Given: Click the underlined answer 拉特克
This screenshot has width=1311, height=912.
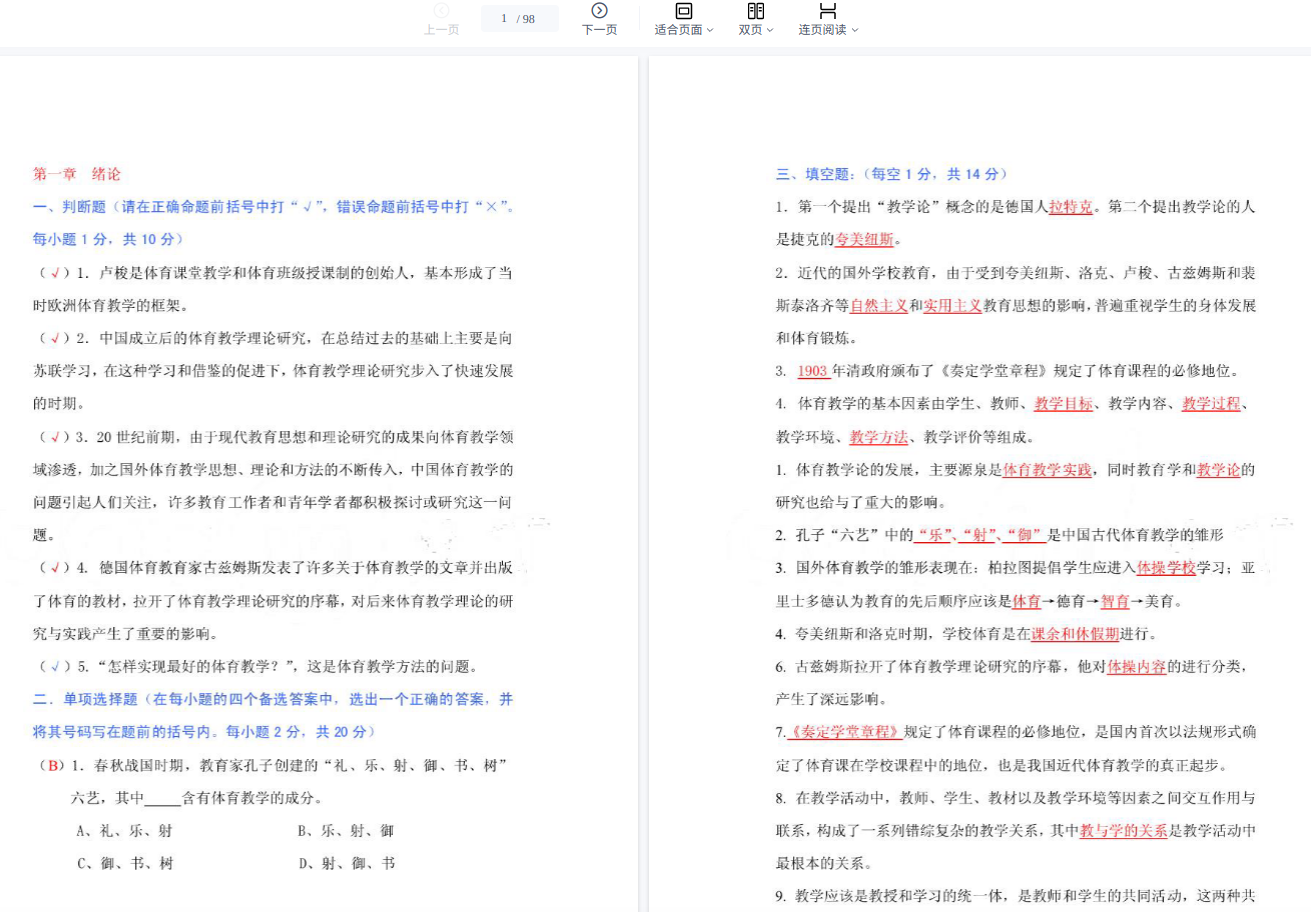Looking at the screenshot, I should pyautogui.click(x=1070, y=207).
